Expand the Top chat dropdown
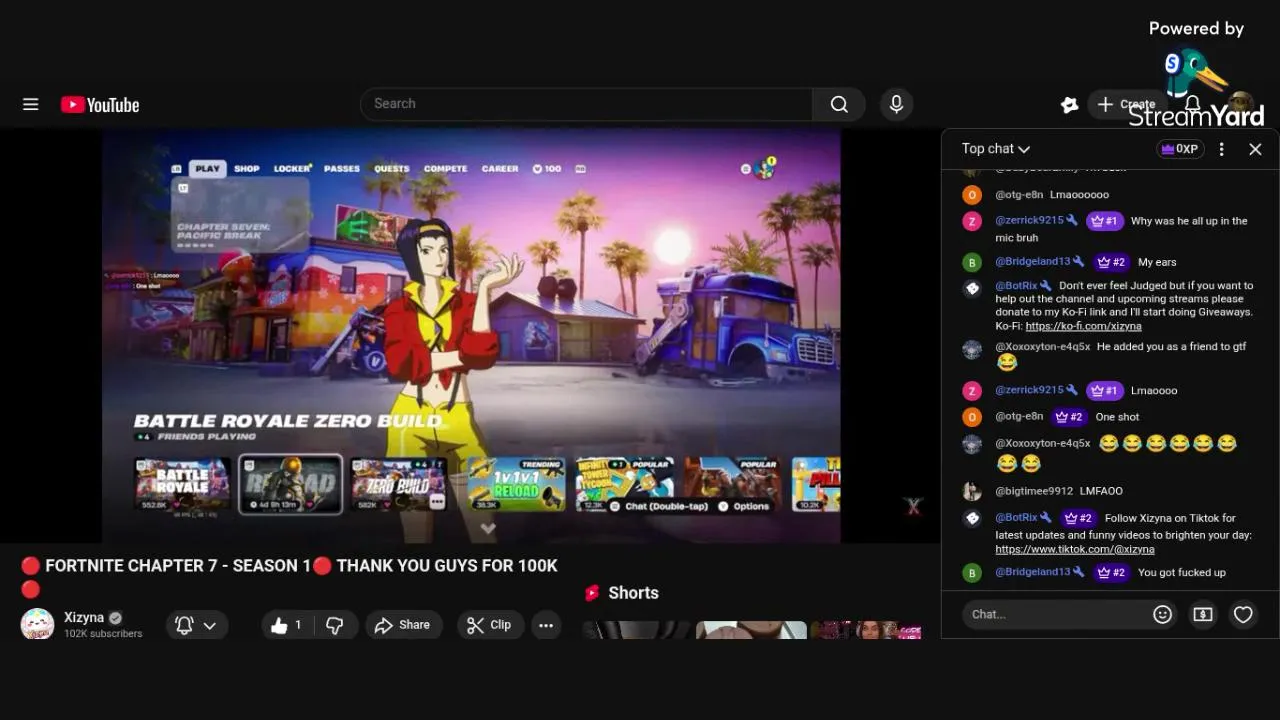 tap(995, 149)
